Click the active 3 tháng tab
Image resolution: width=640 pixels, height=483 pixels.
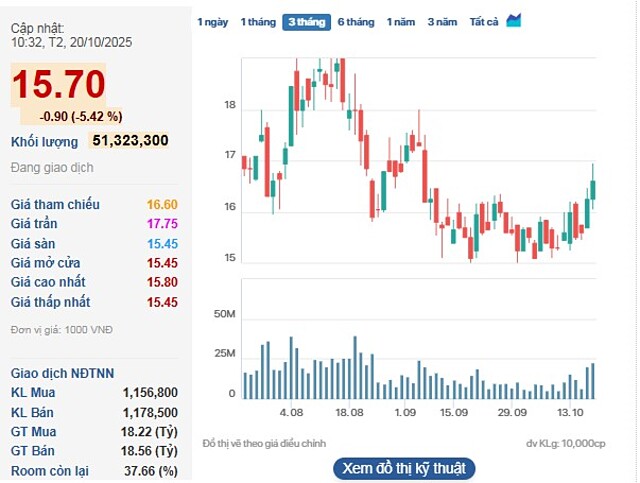coord(306,21)
